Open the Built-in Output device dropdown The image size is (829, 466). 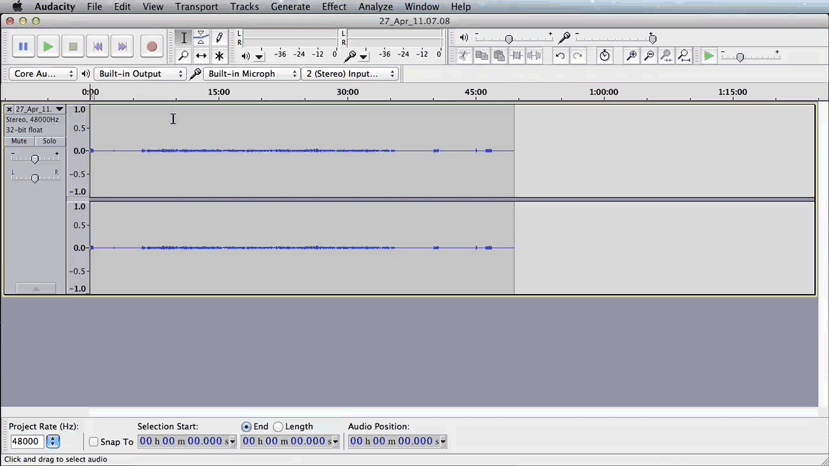(140, 74)
